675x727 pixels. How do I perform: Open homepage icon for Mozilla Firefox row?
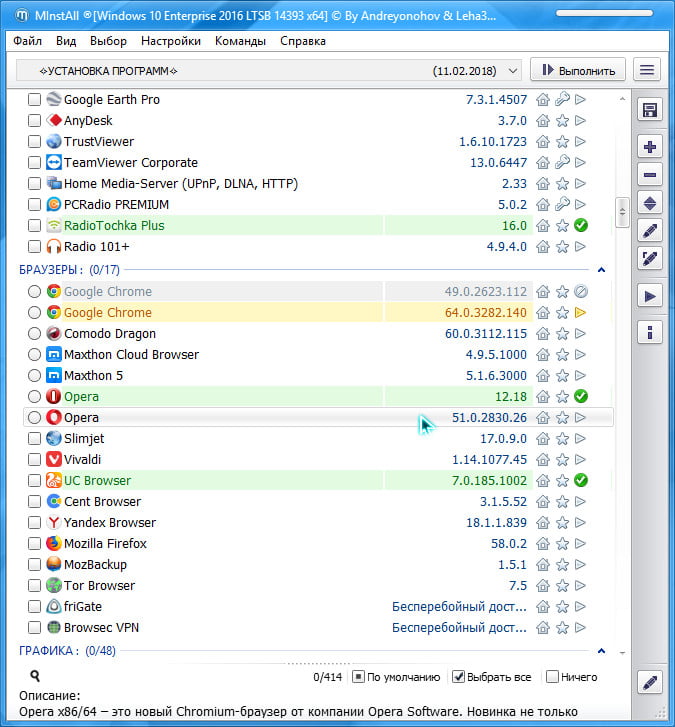[x=543, y=544]
